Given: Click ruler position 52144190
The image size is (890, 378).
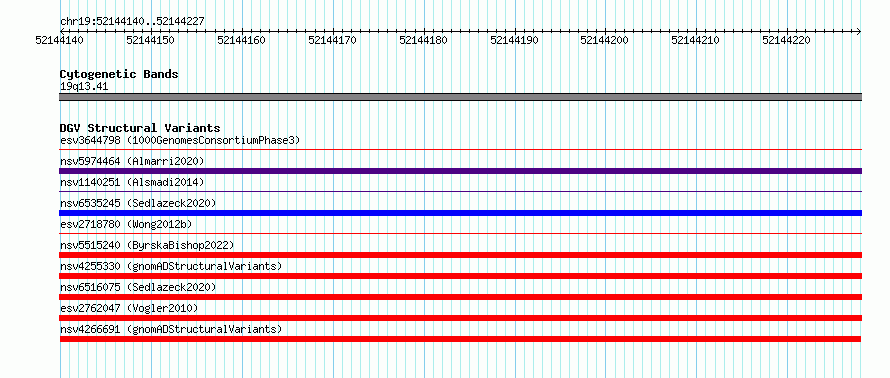Looking at the screenshot, I should tap(514, 40).
